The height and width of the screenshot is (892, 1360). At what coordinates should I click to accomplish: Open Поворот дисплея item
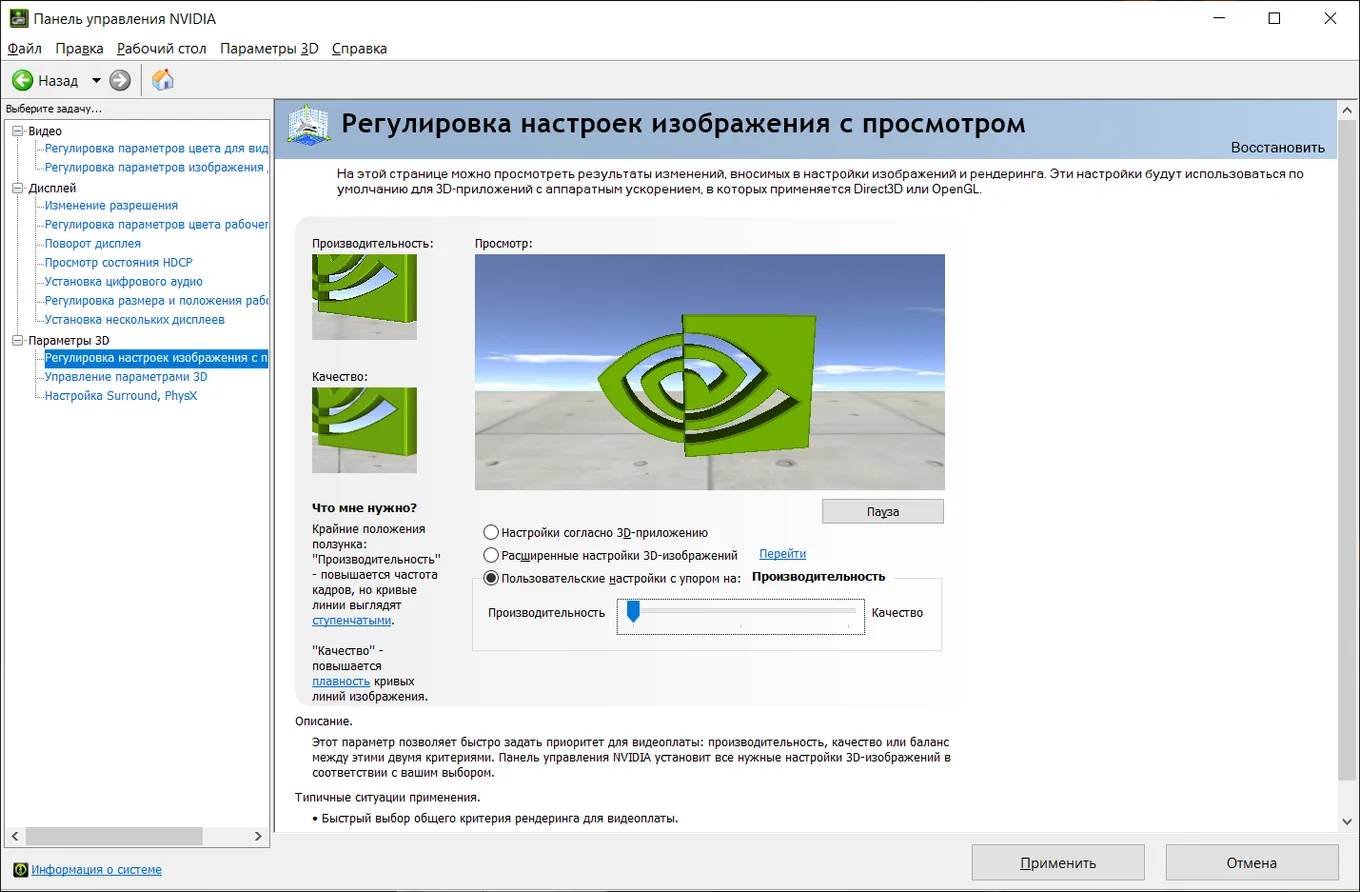coord(93,243)
